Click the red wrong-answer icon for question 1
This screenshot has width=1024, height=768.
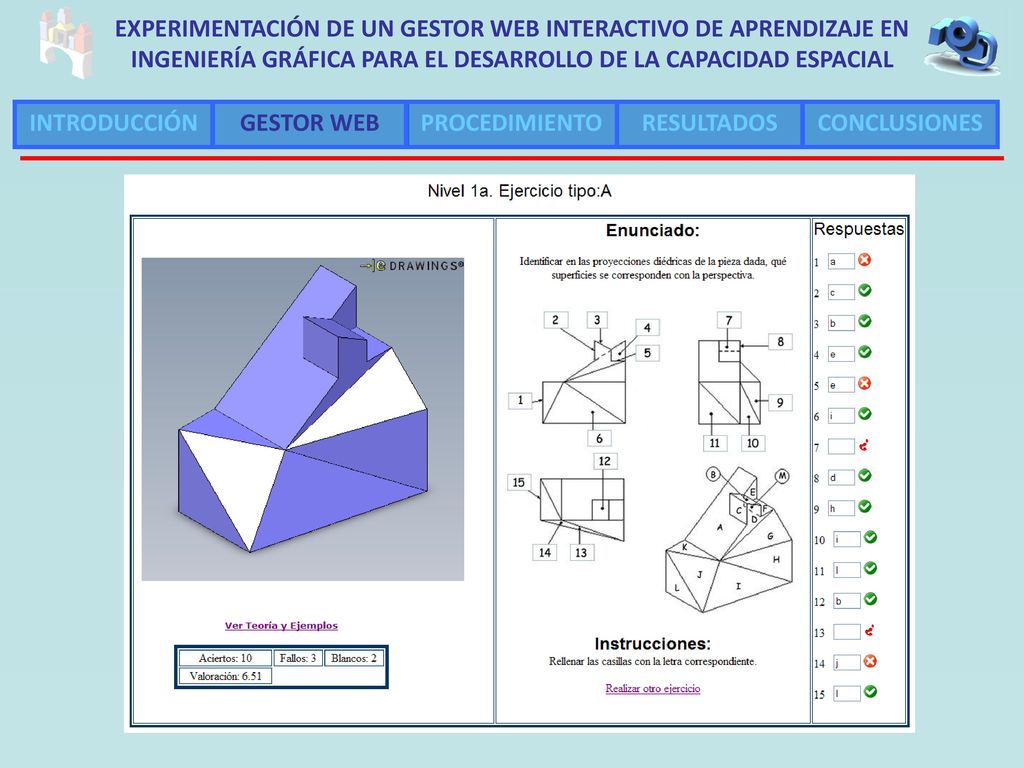tap(865, 260)
